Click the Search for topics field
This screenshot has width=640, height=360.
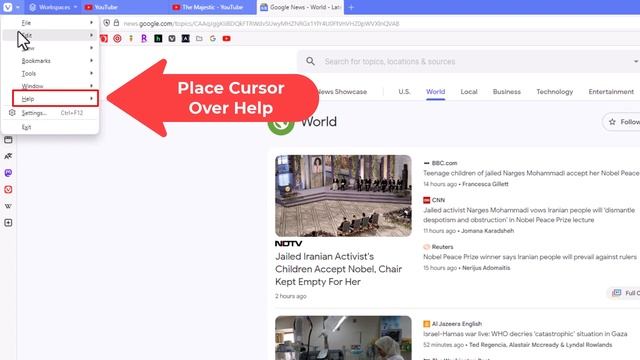click(390, 62)
